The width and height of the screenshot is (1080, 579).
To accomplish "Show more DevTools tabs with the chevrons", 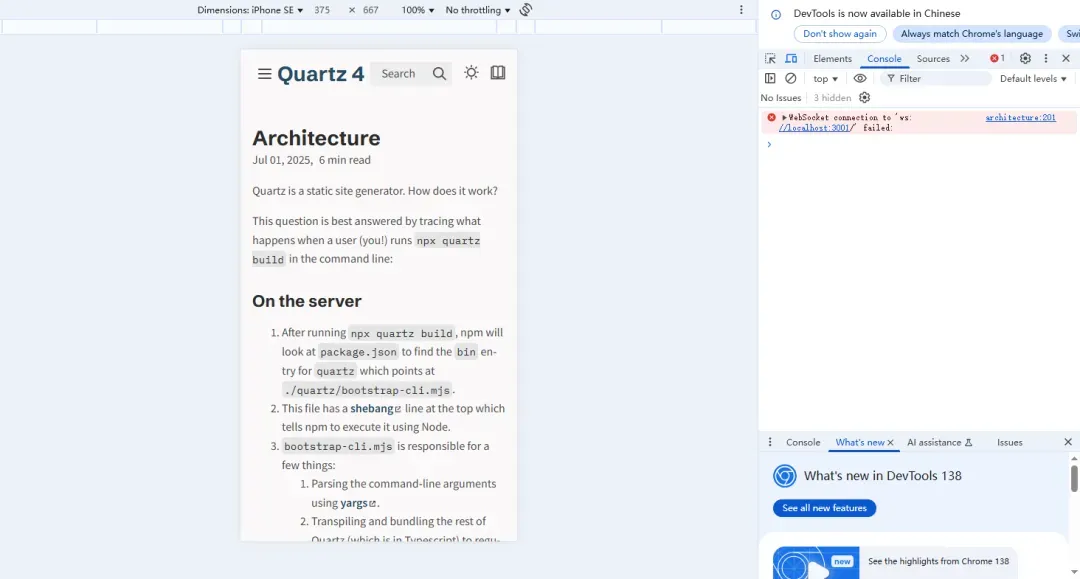I will (965, 59).
